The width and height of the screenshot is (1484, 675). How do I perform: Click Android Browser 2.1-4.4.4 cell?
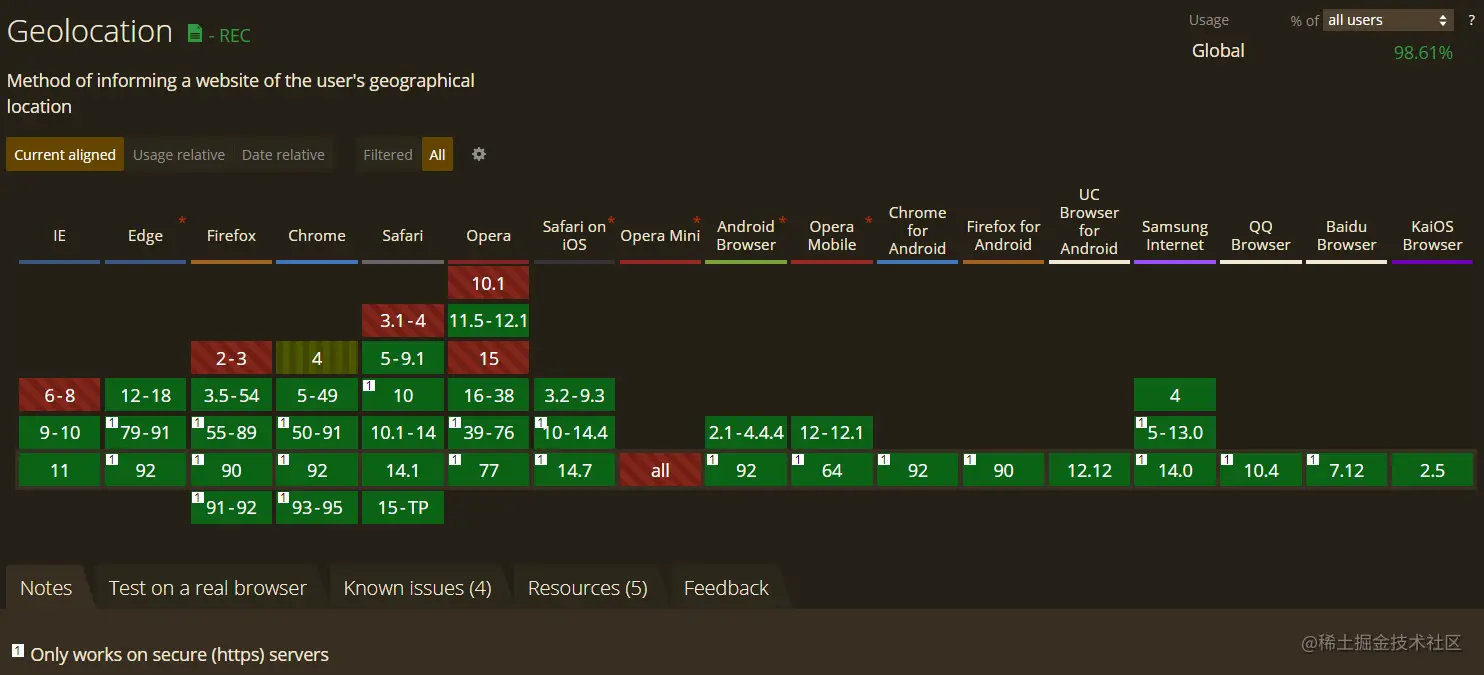pos(746,433)
